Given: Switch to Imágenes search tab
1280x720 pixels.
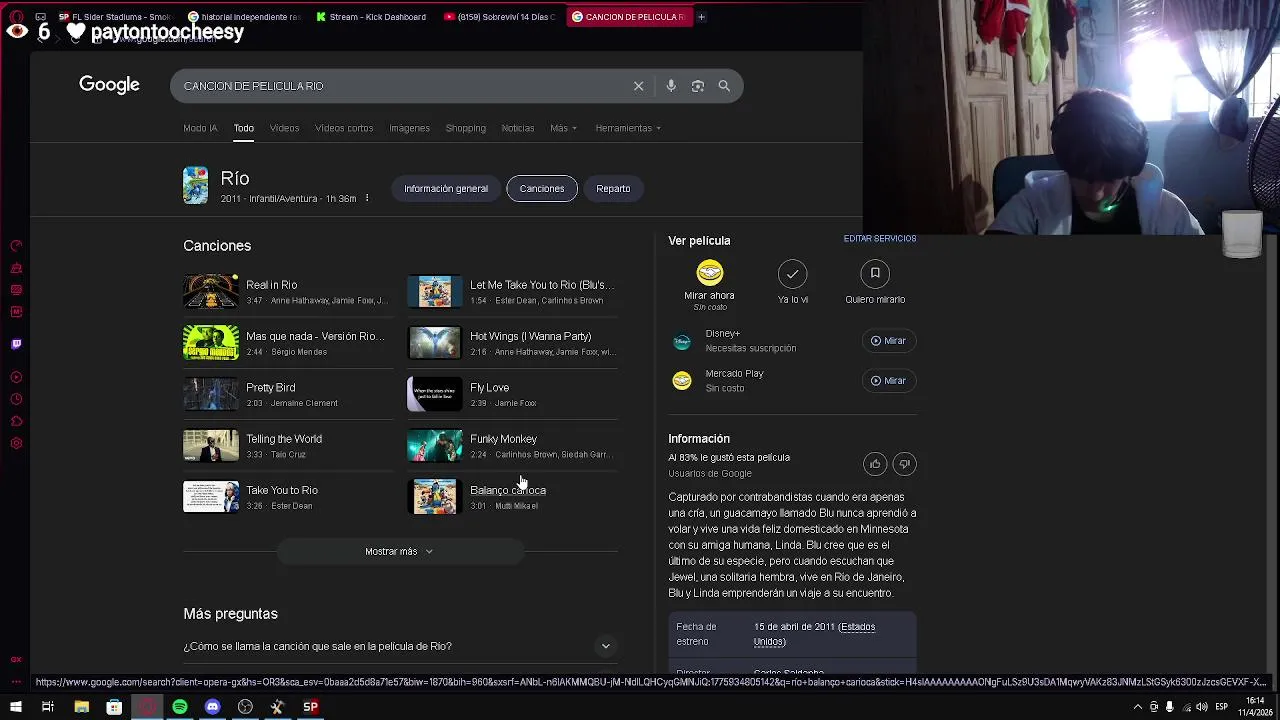Looking at the screenshot, I should [409, 128].
